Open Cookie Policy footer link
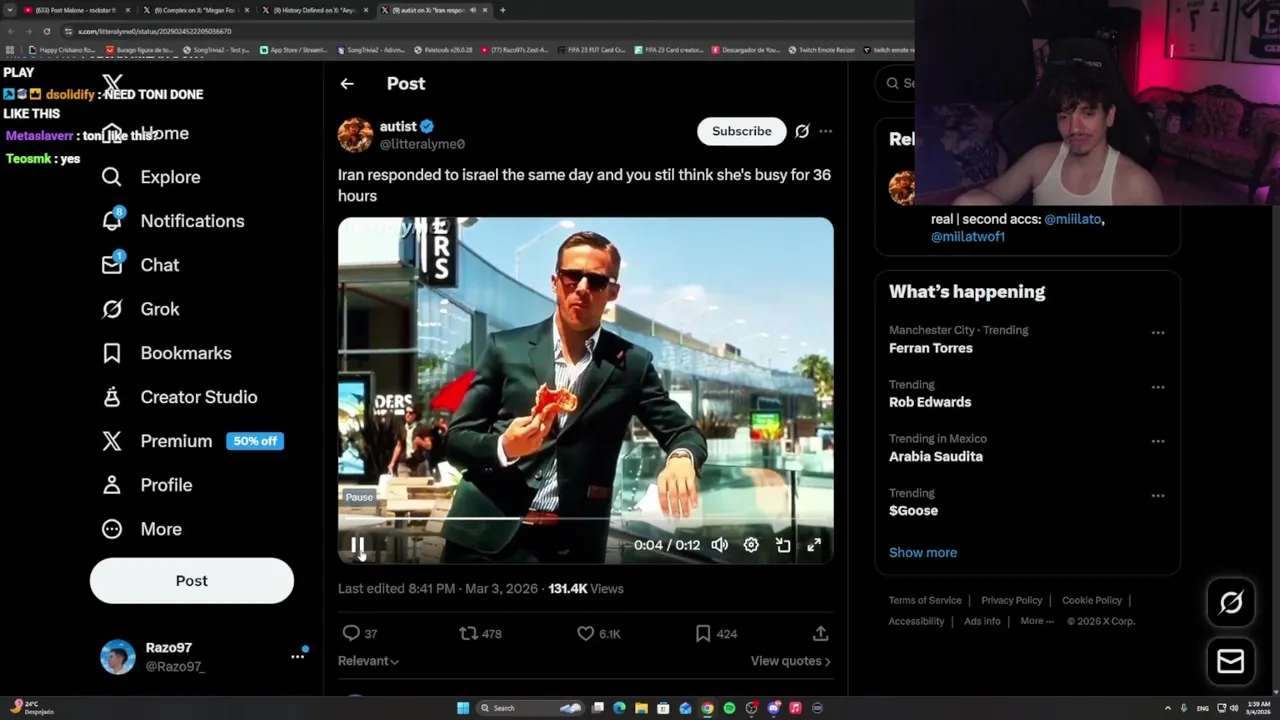The width and height of the screenshot is (1280, 720). click(1092, 601)
